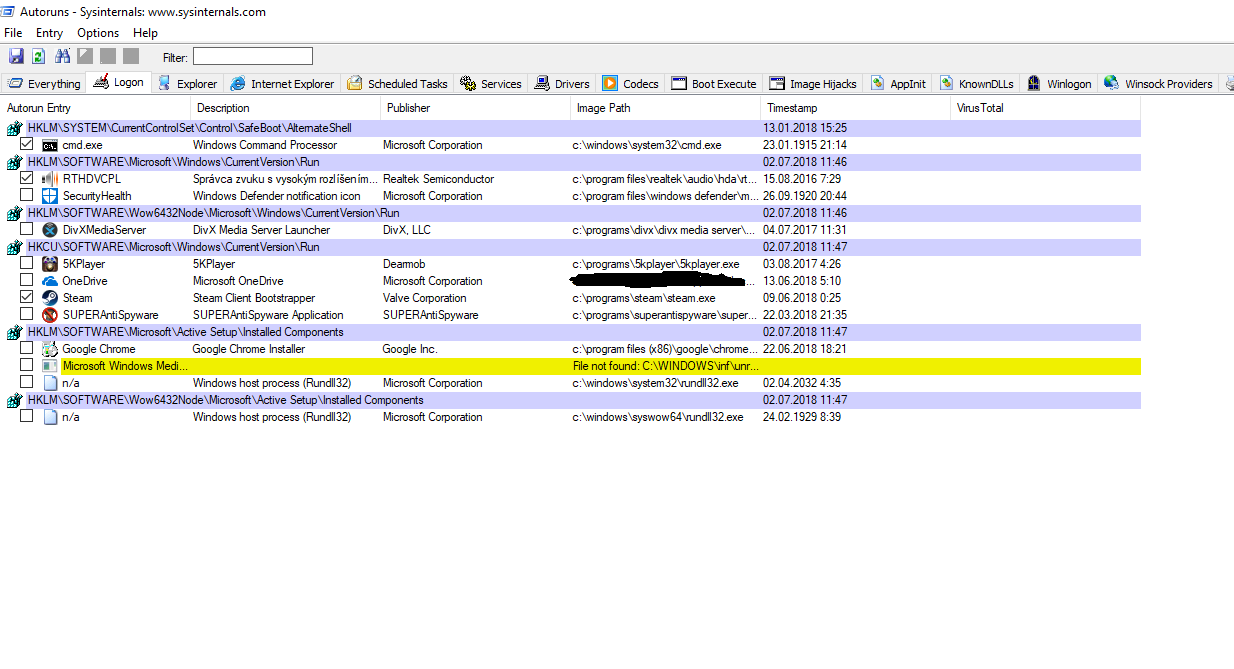Switch to the Scheduled Tasks tab
This screenshot has width=1234, height=669.
pos(398,84)
